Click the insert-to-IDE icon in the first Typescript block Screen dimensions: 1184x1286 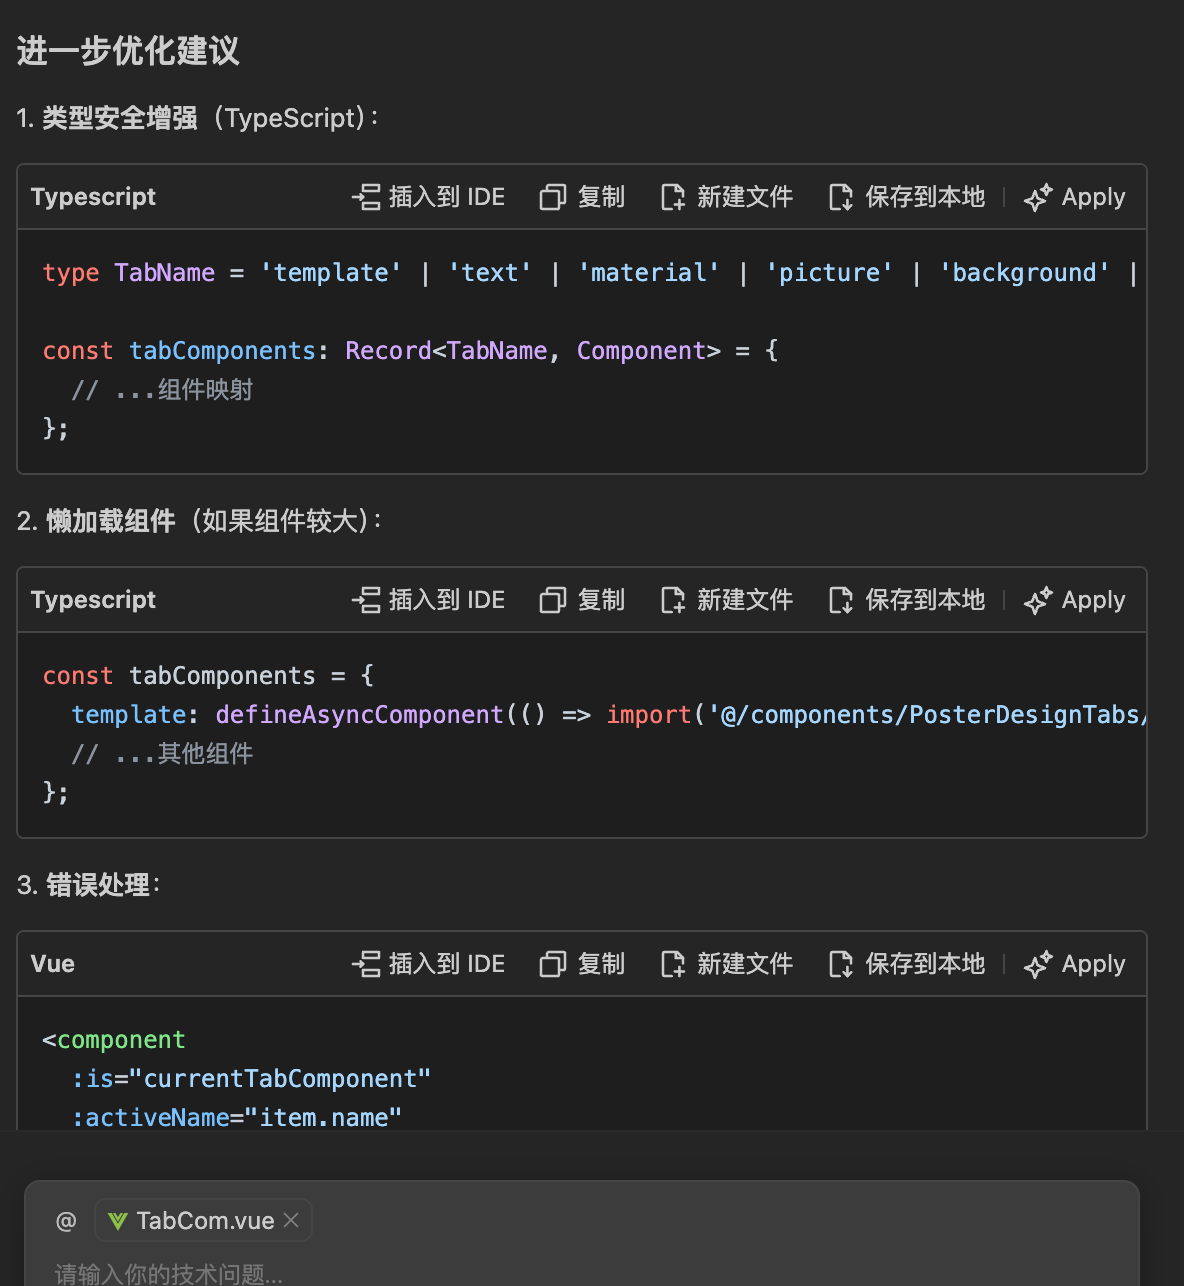(x=366, y=197)
